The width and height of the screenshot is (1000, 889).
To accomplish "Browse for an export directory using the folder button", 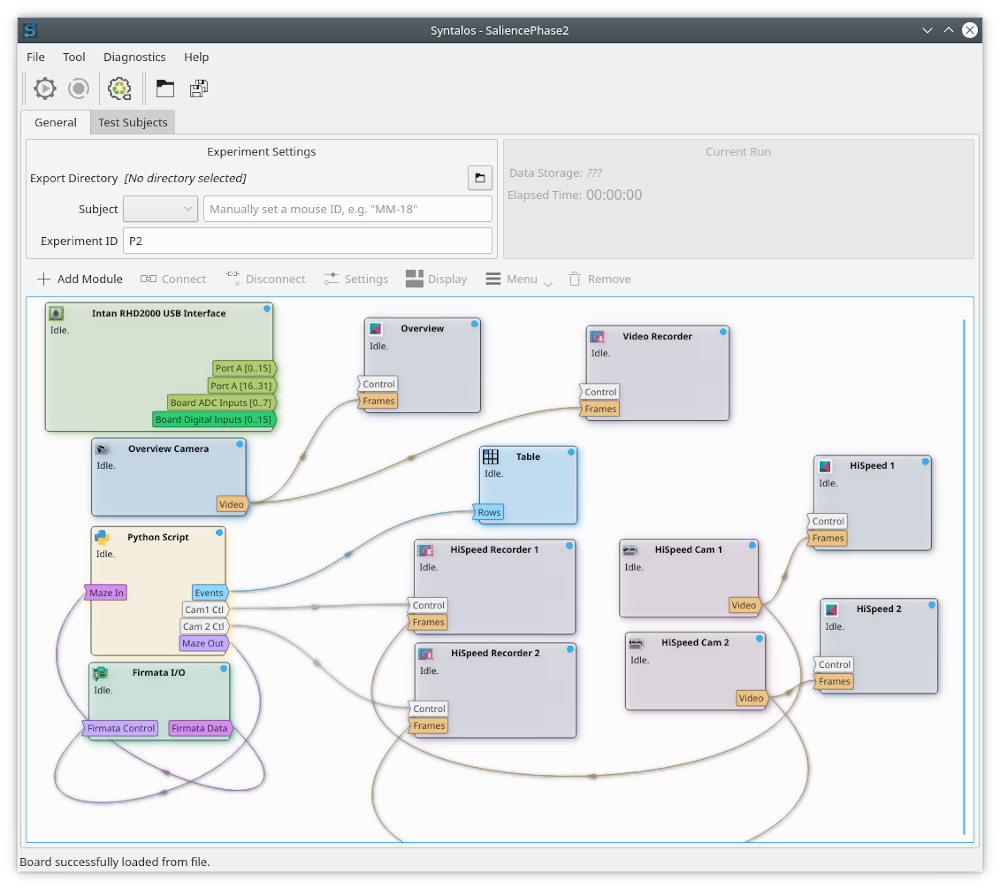I will tap(480, 178).
